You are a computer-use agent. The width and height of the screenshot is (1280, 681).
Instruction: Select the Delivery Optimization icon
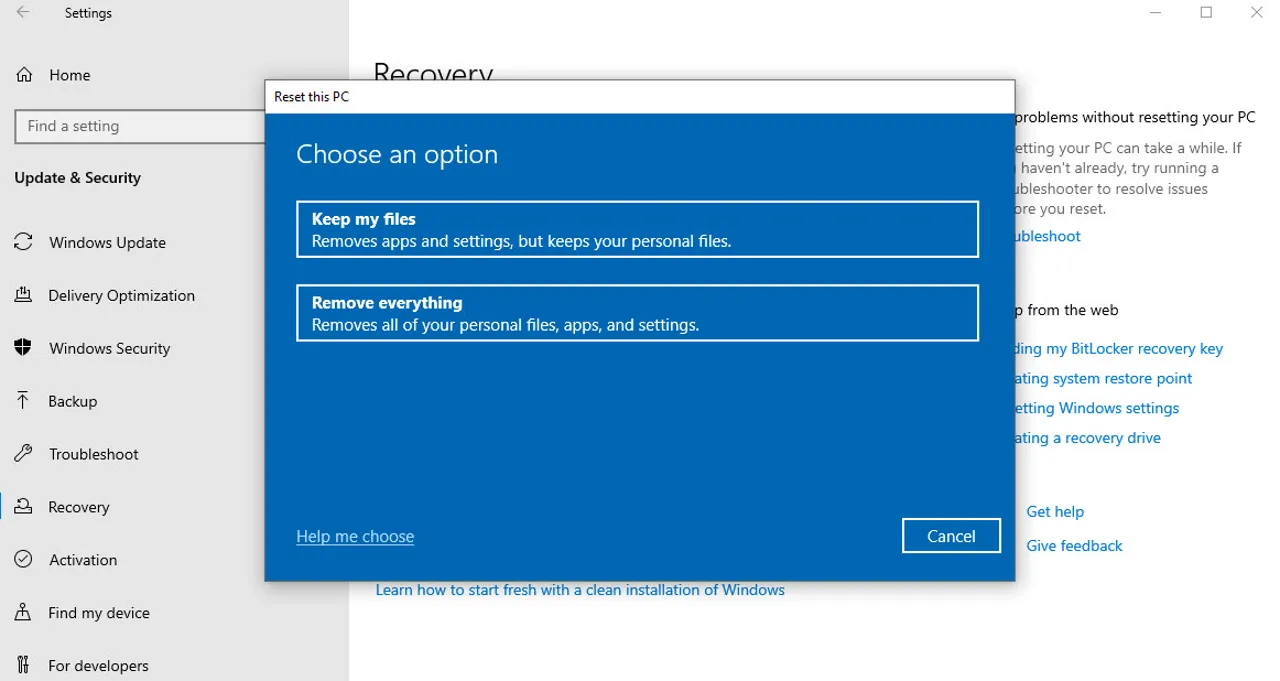click(23, 295)
